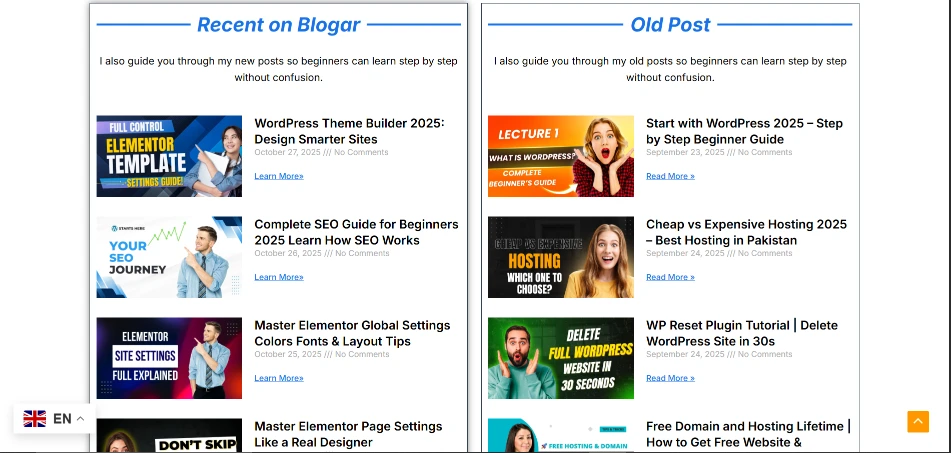Open Master Elementor Global Settings post title
Screen dimensions: 951x453
pos(352,333)
